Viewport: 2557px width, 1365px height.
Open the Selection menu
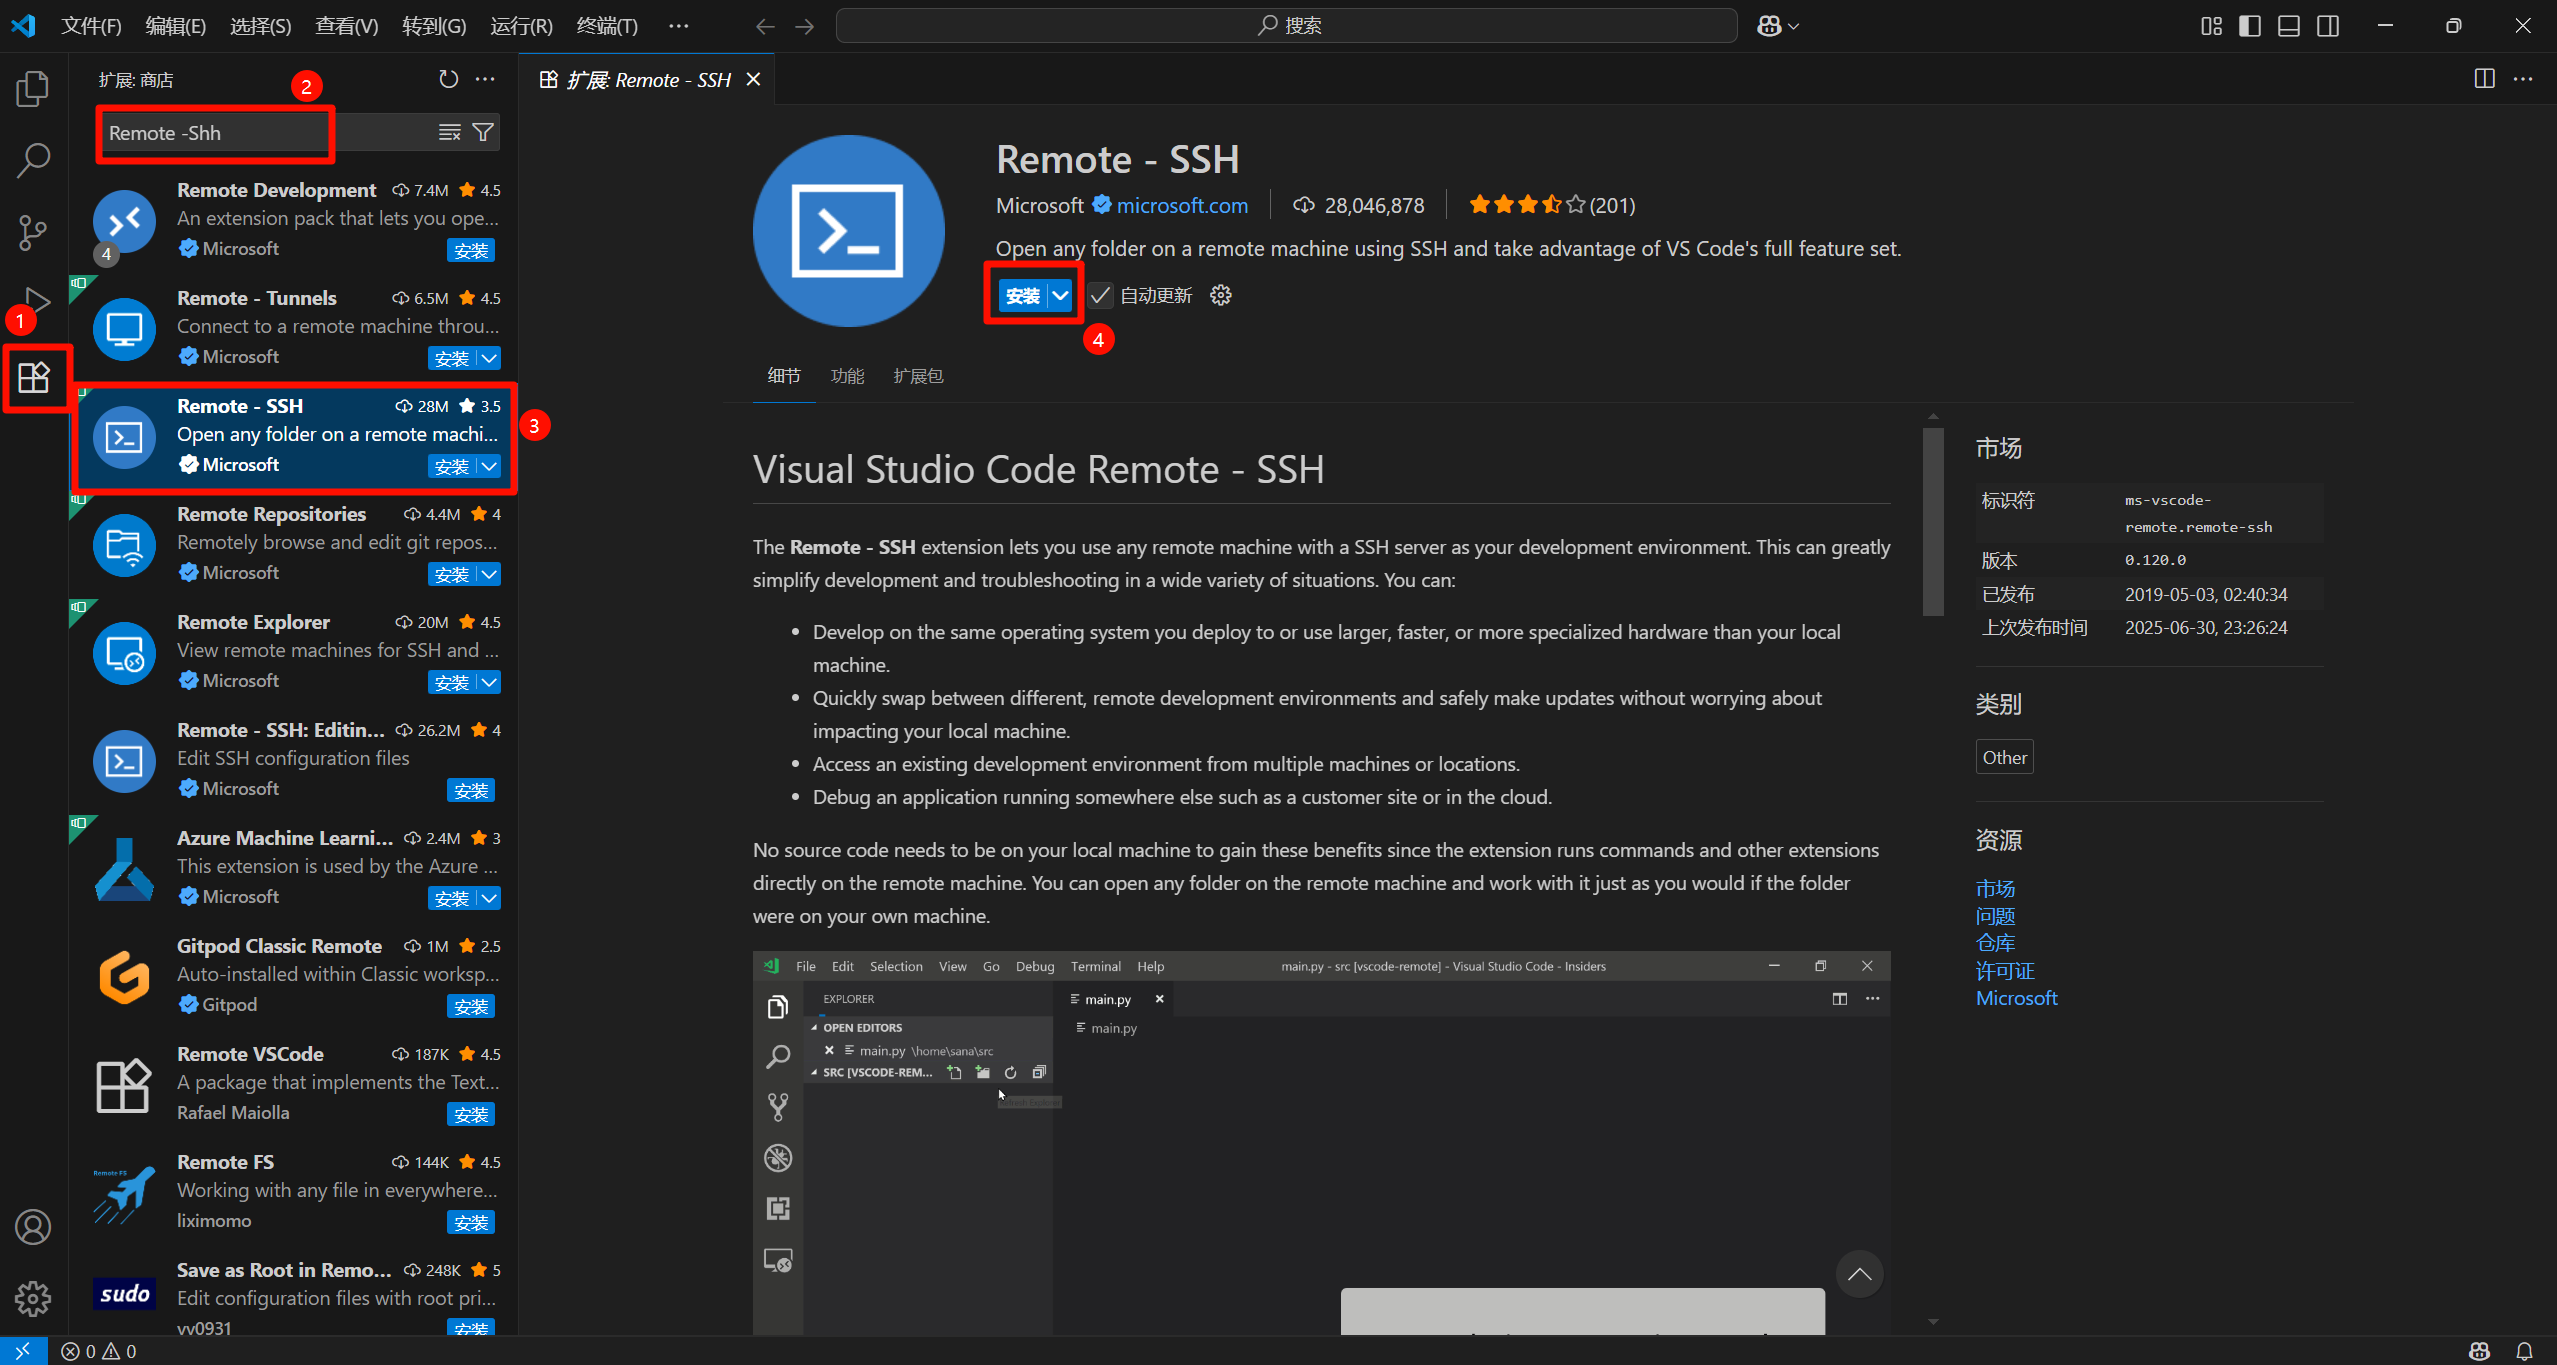coord(261,26)
